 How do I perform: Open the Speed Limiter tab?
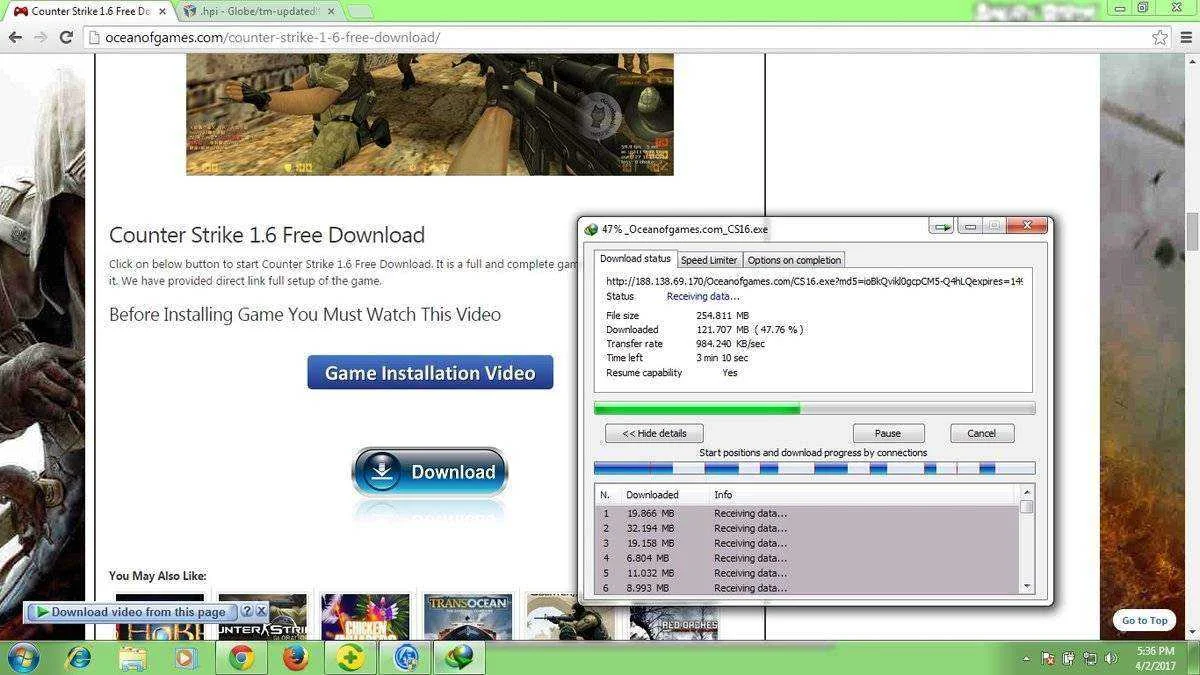709,260
